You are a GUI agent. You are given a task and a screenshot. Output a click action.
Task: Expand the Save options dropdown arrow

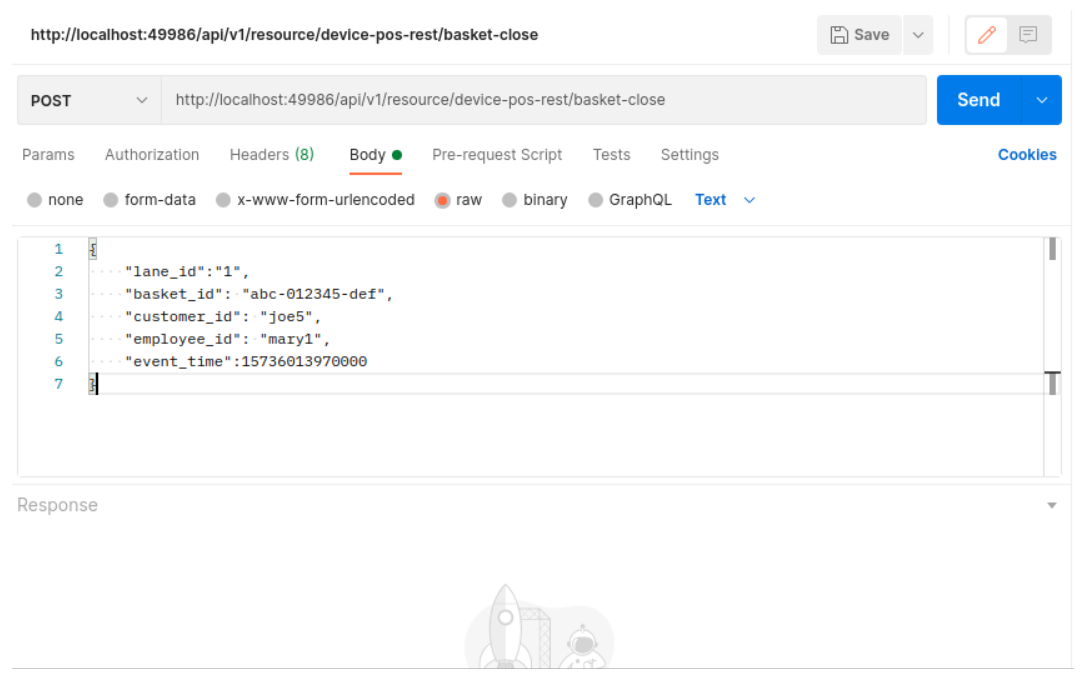918,35
